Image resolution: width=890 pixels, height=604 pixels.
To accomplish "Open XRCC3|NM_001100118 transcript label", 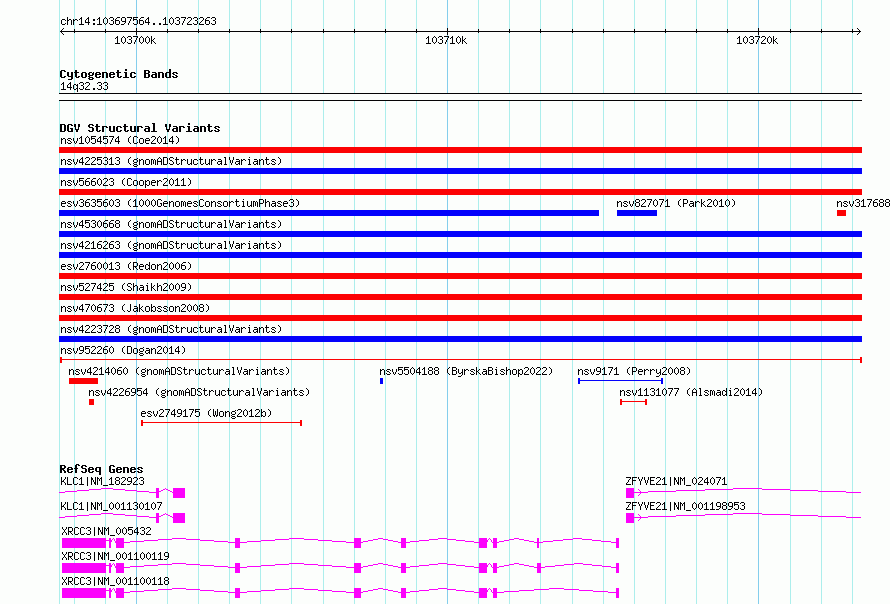I will 115,581.
